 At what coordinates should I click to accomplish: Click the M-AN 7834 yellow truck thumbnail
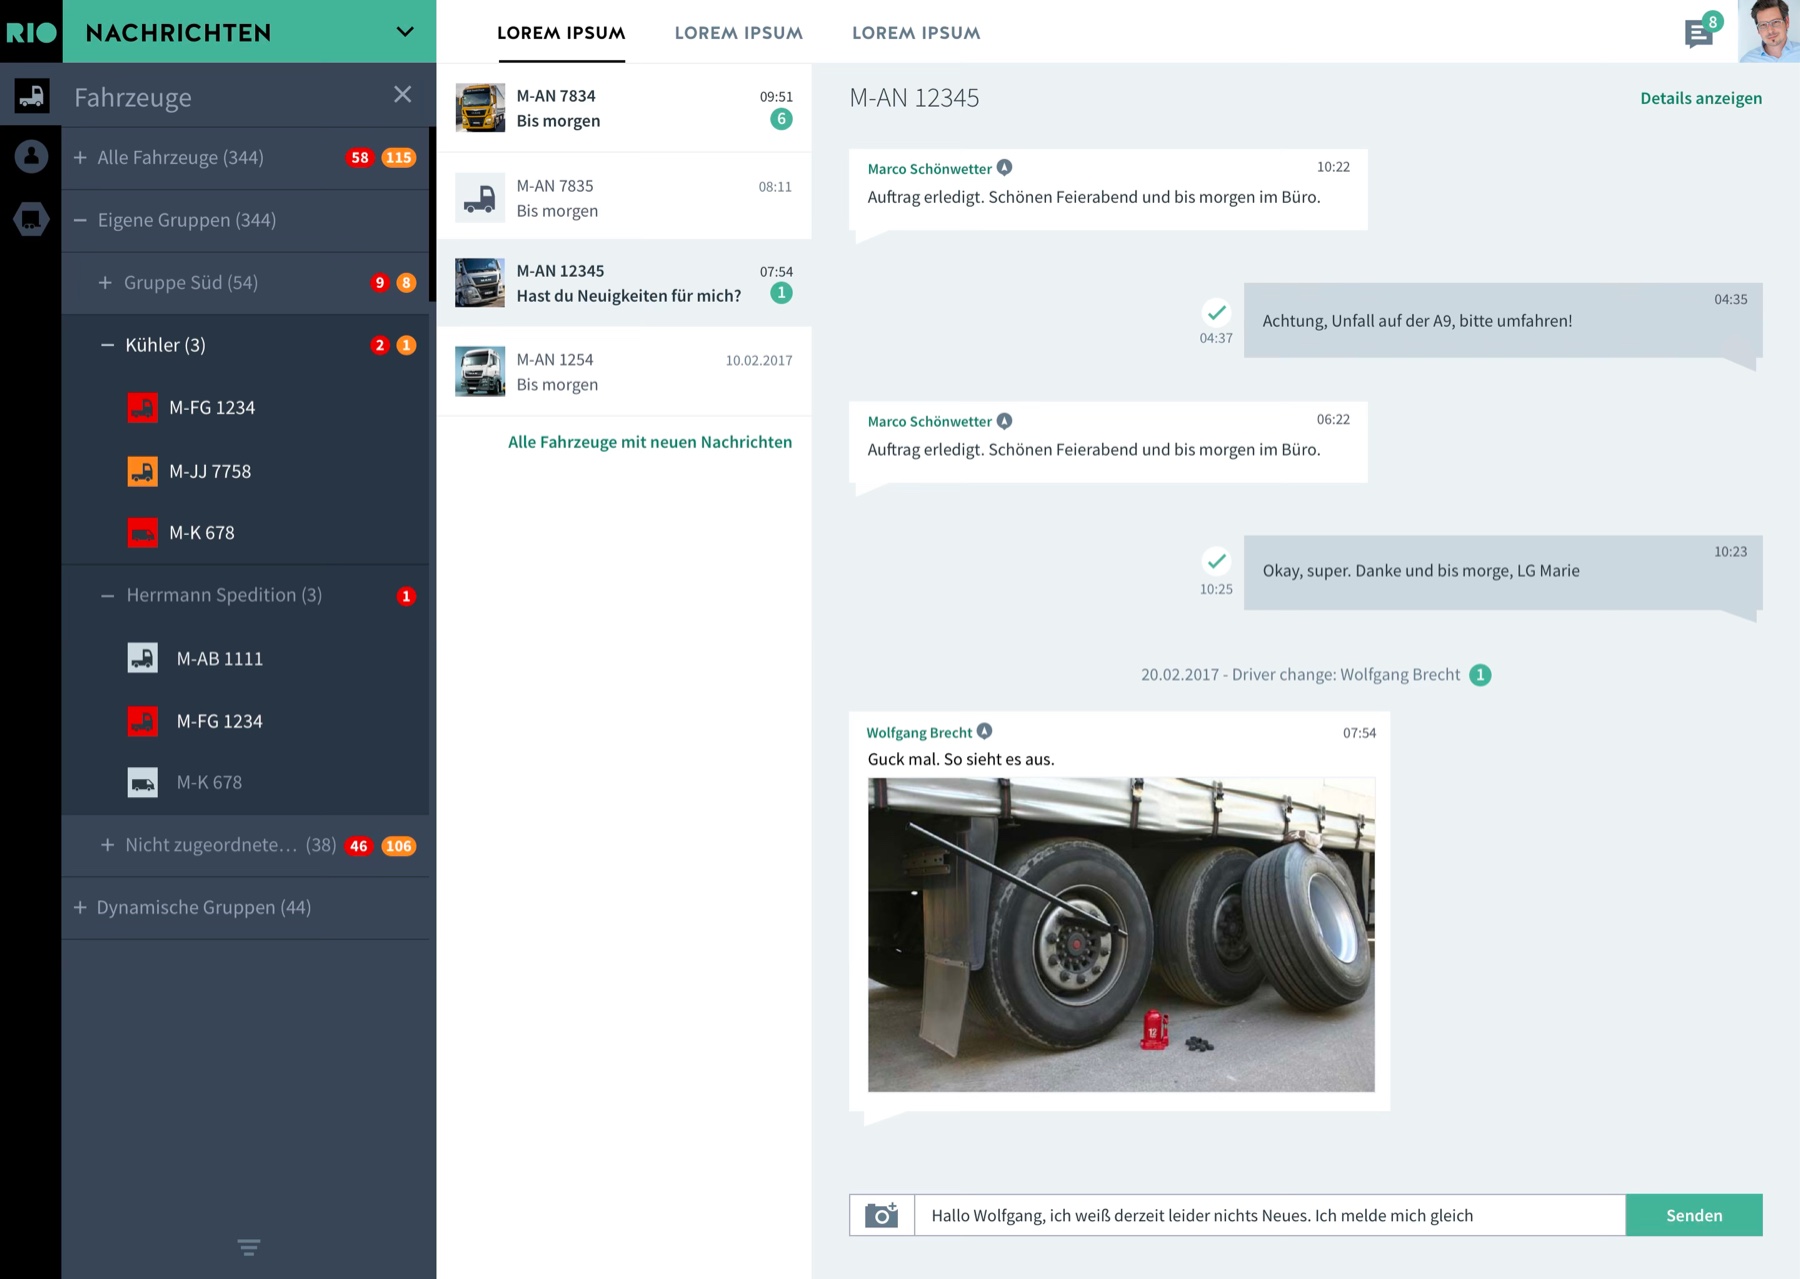(480, 108)
